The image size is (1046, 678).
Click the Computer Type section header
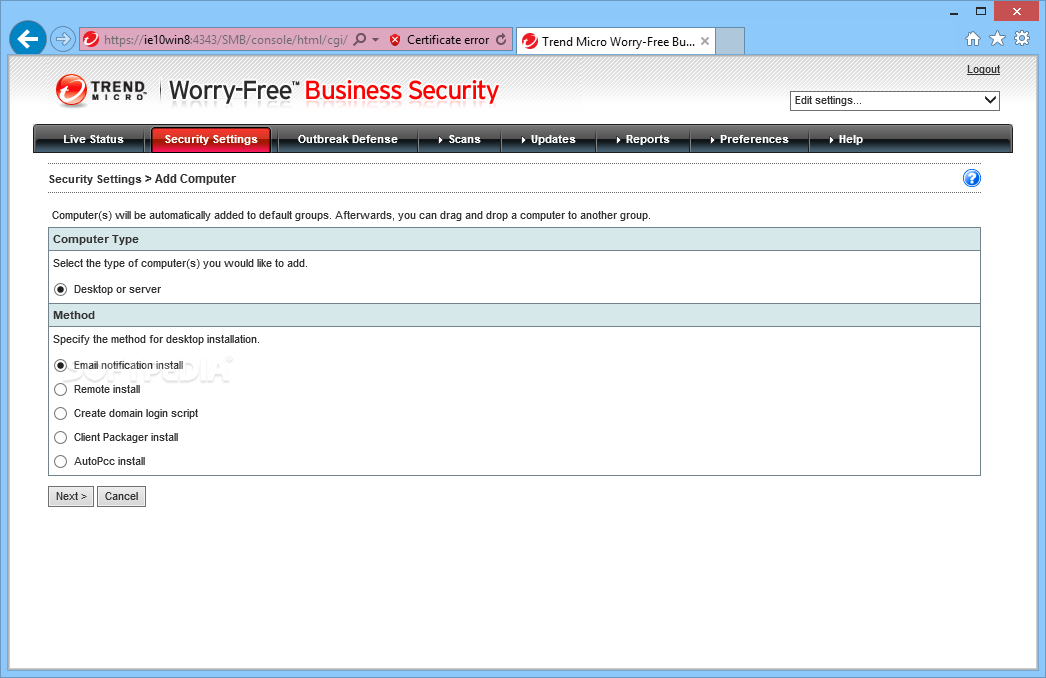[x=514, y=240]
